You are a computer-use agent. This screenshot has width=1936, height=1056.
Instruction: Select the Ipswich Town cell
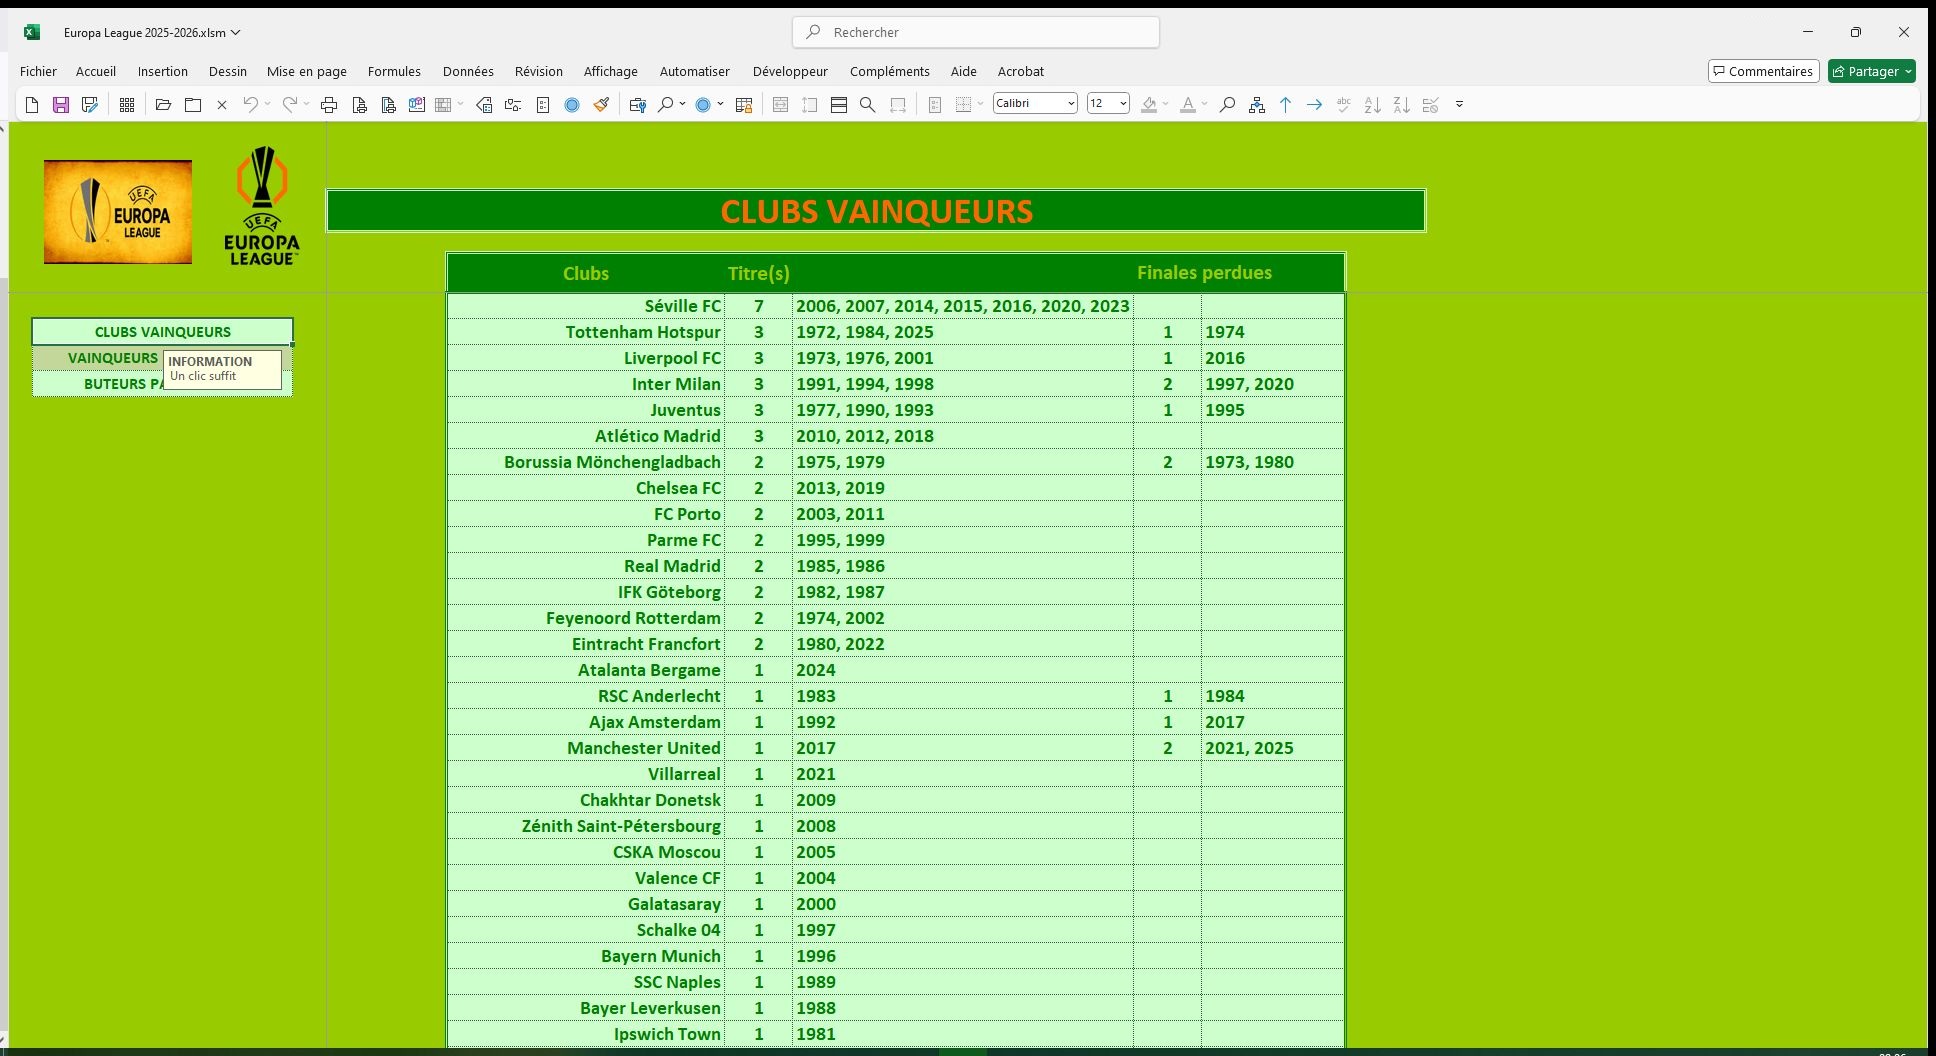click(586, 1034)
